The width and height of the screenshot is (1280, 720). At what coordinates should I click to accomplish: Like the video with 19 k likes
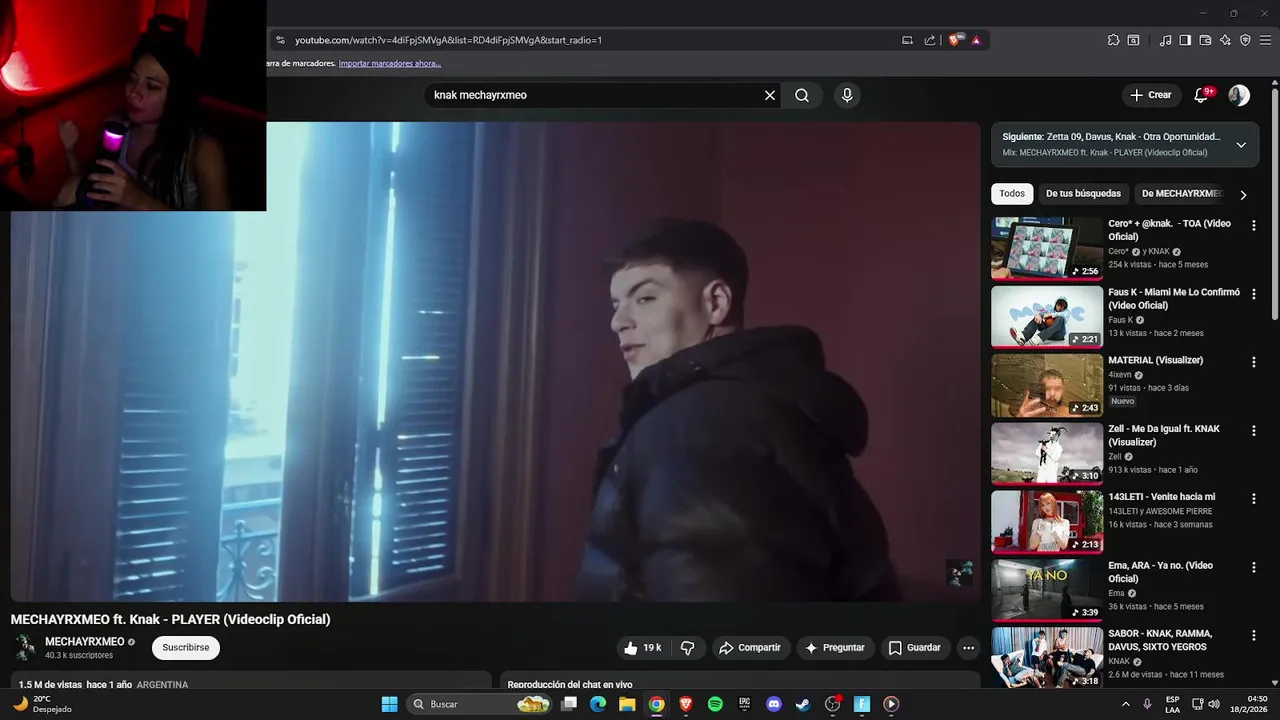point(642,648)
